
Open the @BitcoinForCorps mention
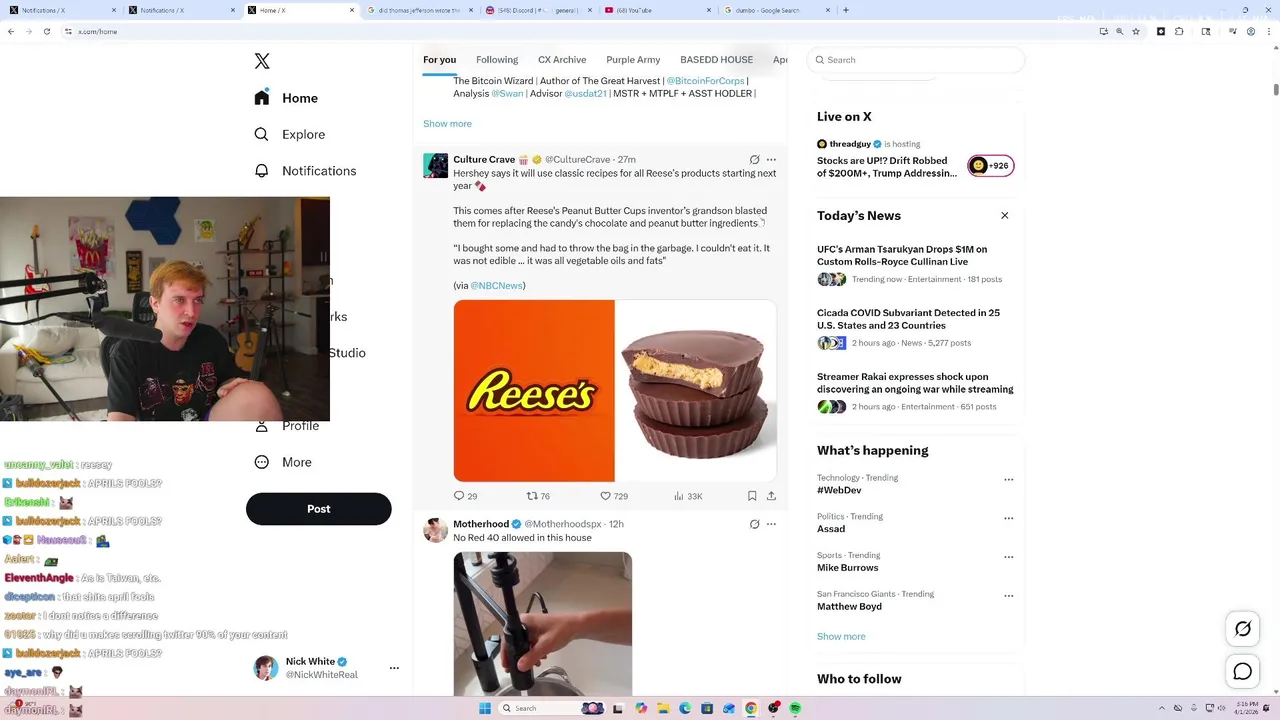(705, 81)
